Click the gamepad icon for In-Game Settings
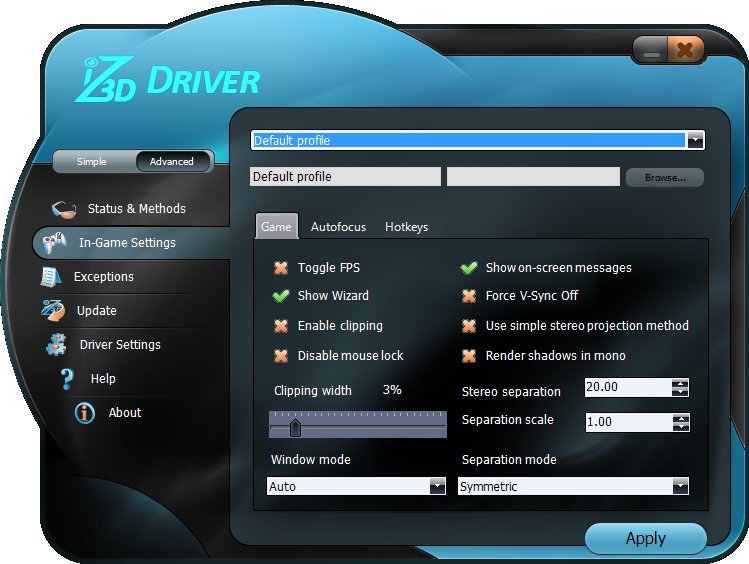 [54, 243]
